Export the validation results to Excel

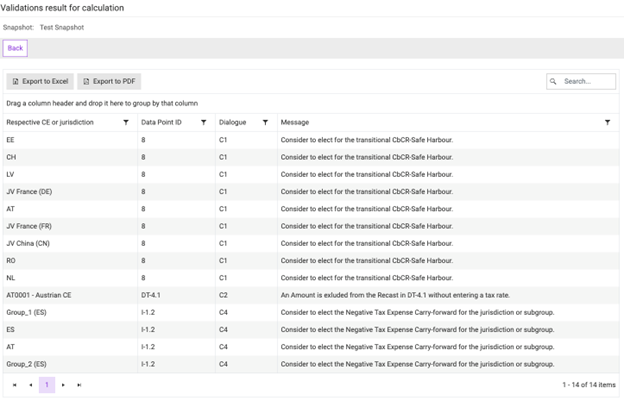(39, 81)
